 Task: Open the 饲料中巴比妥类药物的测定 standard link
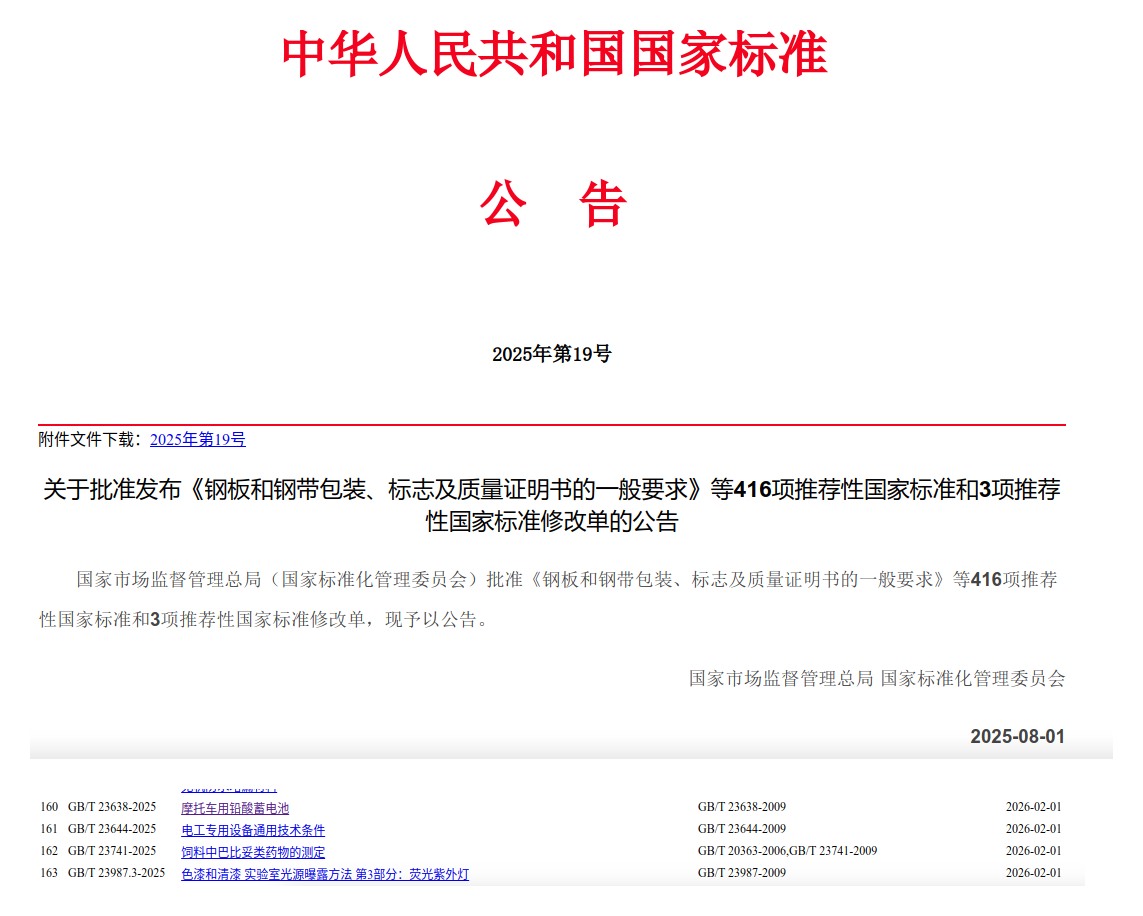(252, 852)
